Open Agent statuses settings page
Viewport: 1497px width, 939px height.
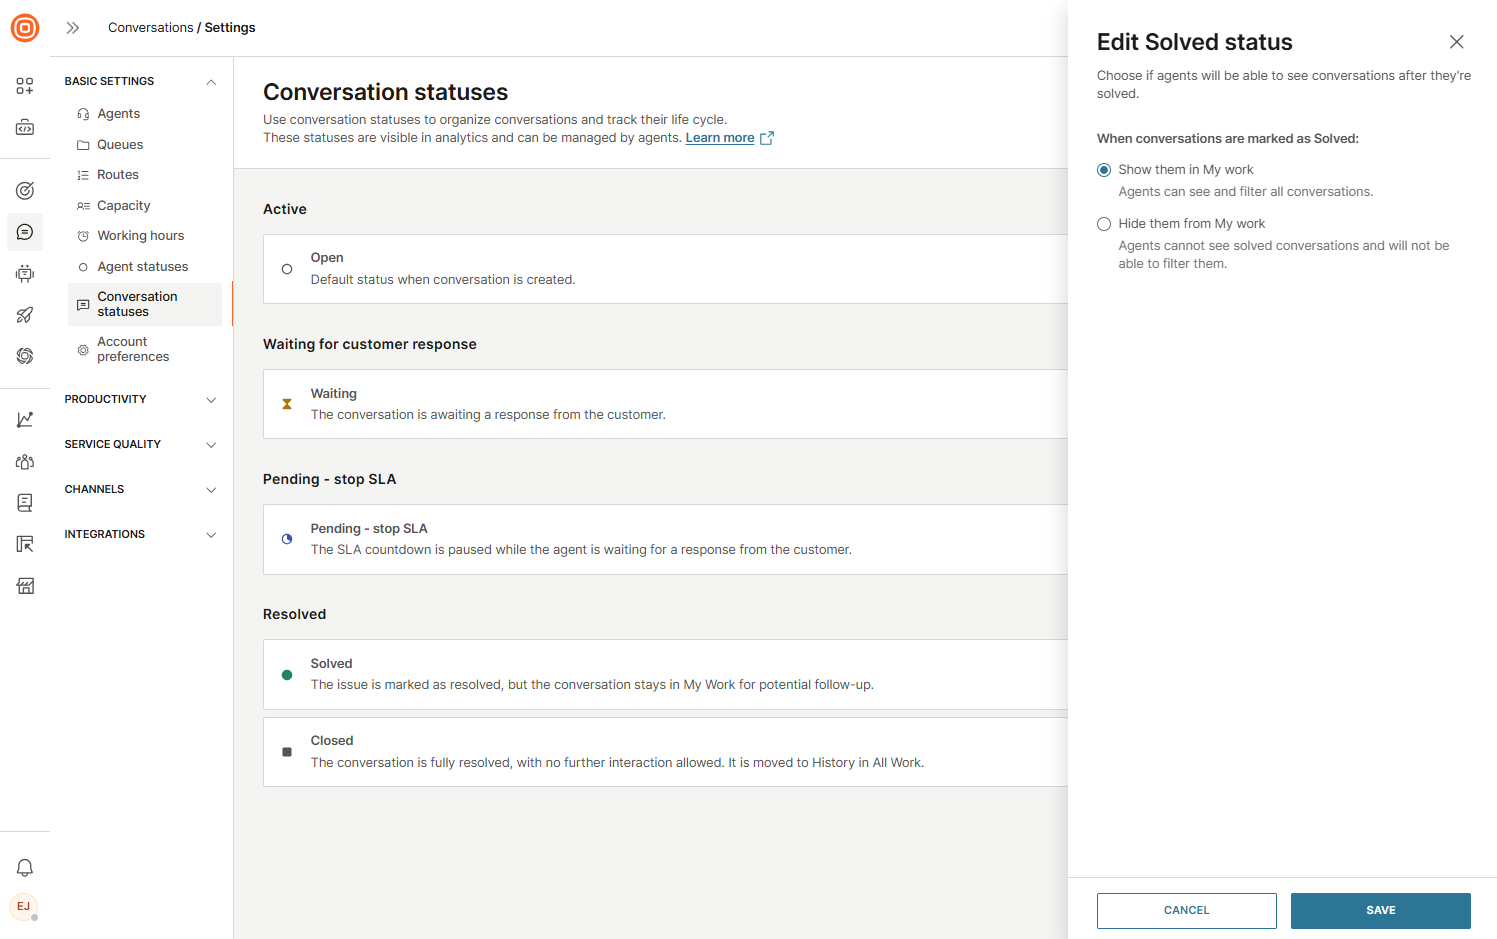[142, 267]
